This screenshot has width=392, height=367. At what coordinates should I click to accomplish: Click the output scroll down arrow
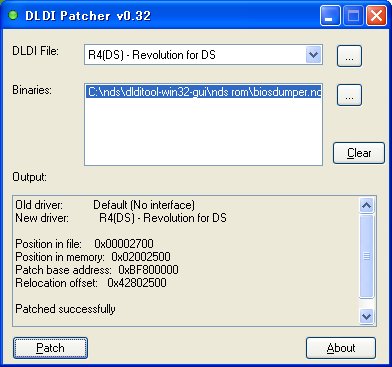click(x=366, y=316)
